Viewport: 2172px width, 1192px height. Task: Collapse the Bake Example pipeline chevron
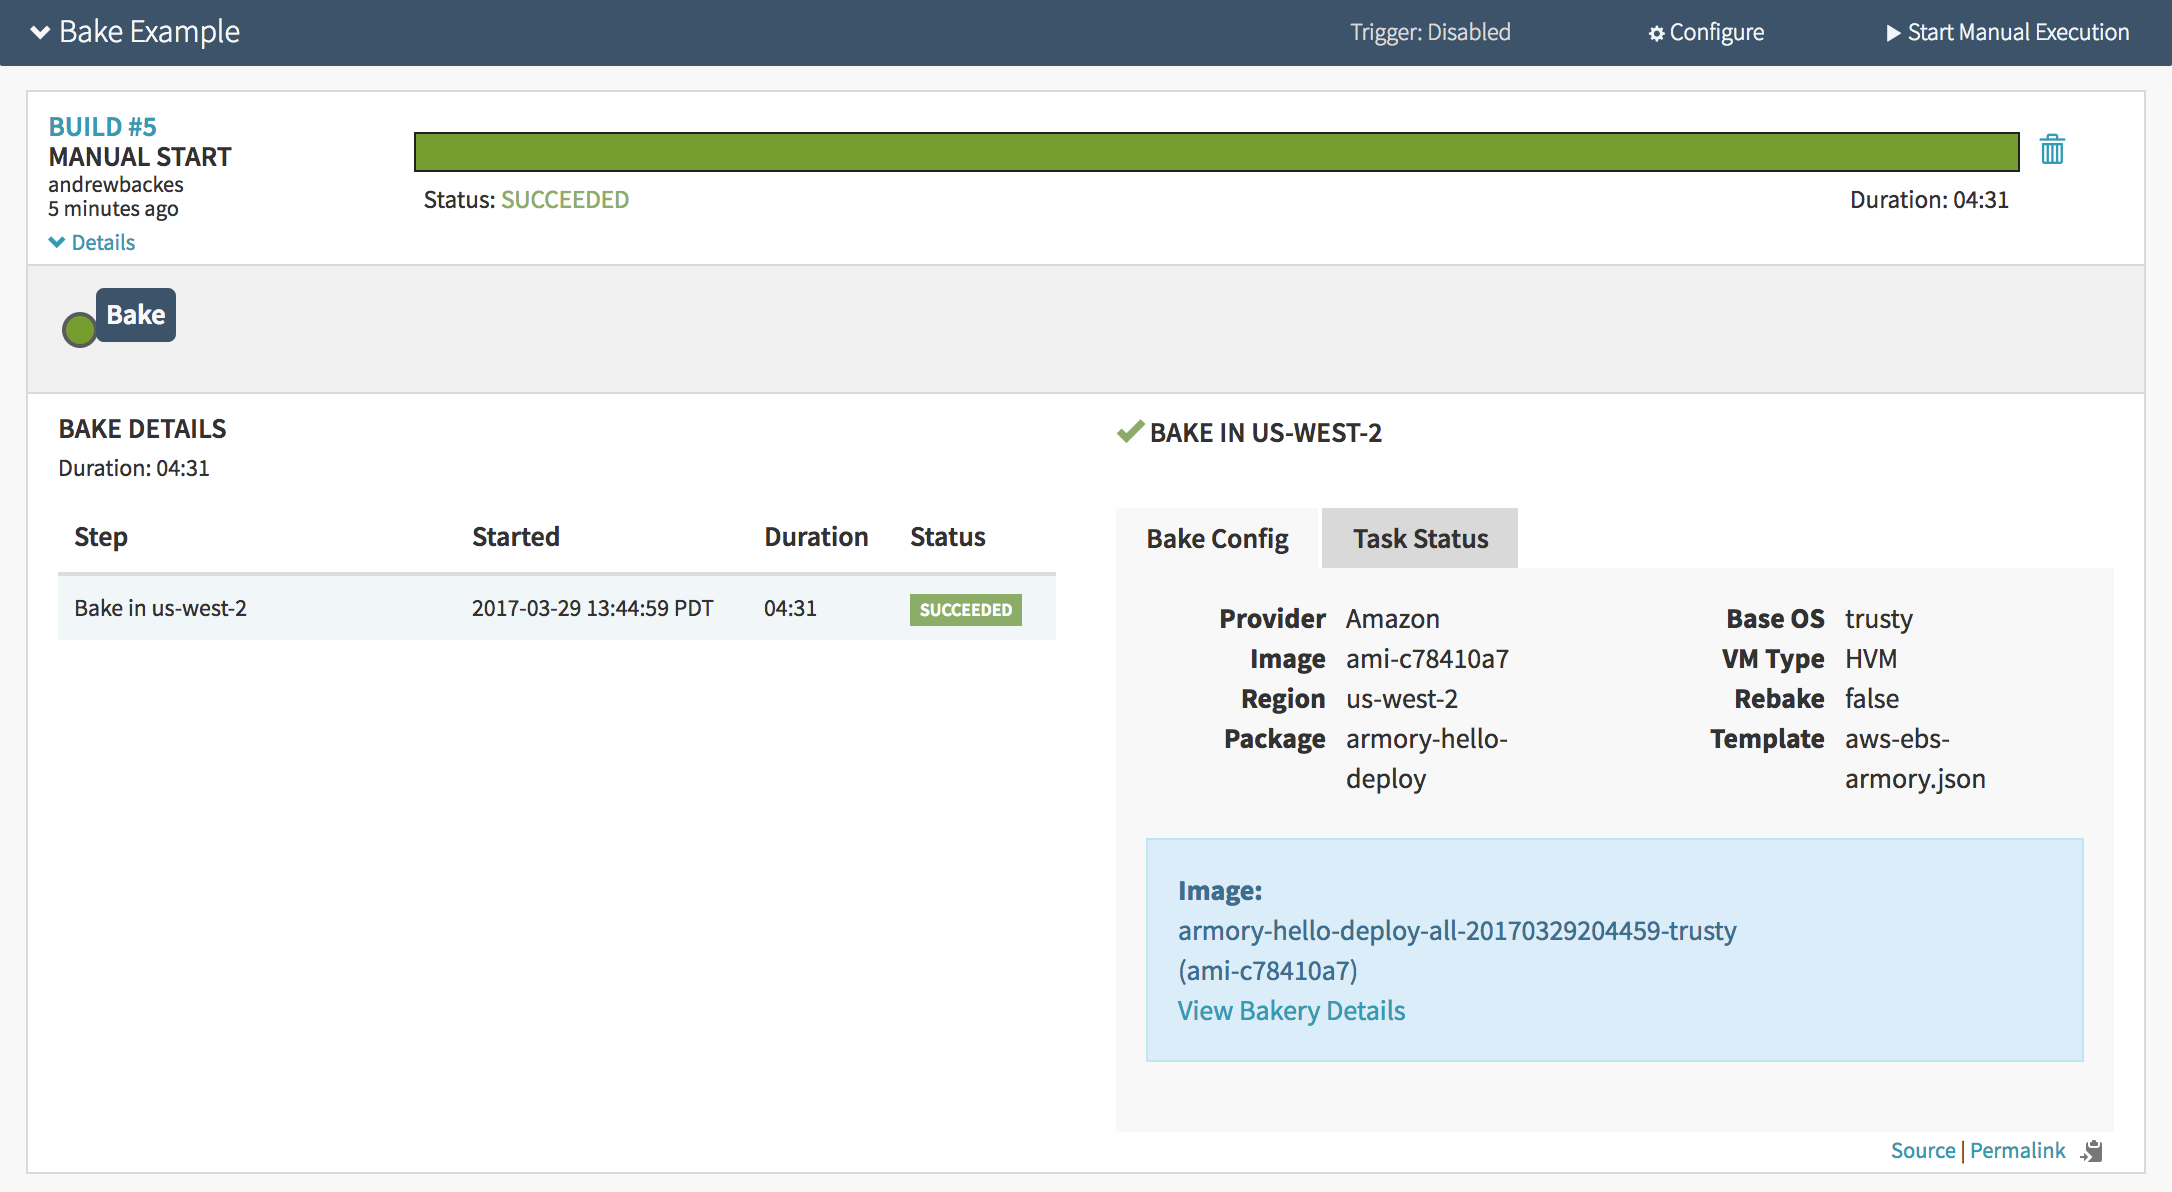pos(40,32)
